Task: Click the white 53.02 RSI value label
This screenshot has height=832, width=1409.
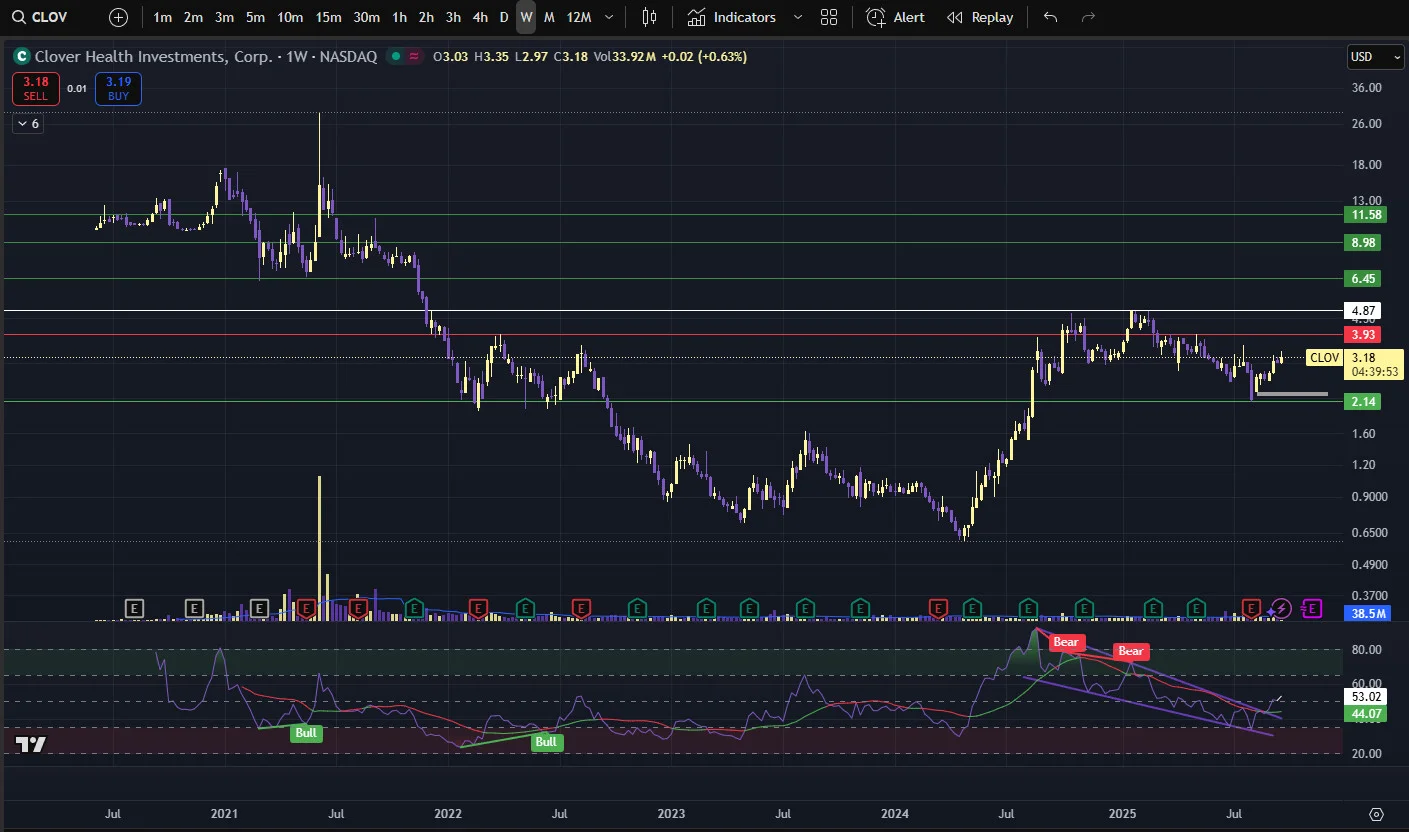Action: coord(1366,697)
